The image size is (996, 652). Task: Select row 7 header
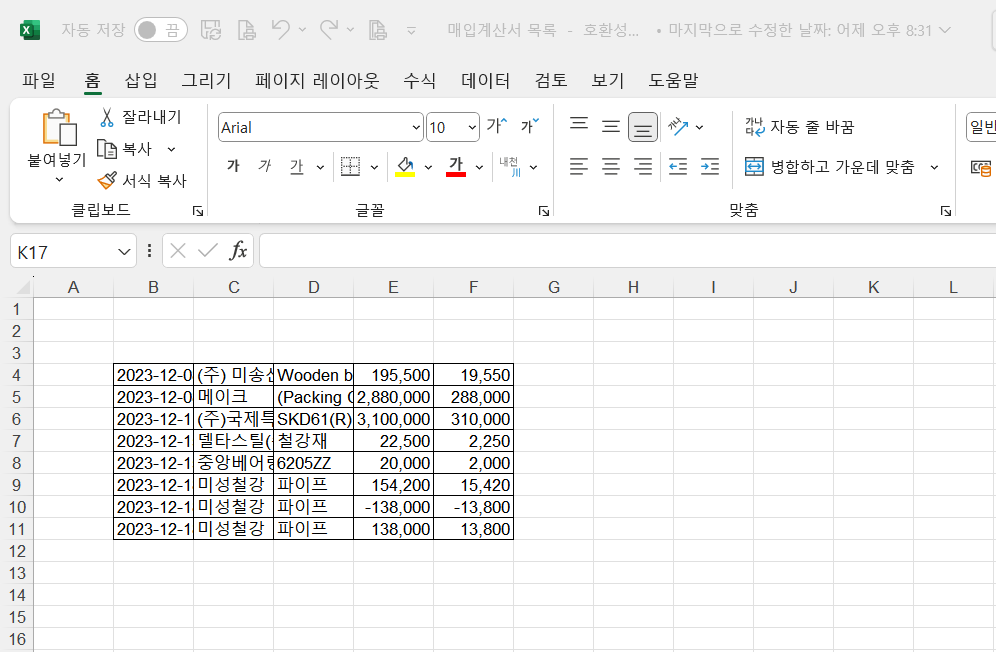click(17, 441)
